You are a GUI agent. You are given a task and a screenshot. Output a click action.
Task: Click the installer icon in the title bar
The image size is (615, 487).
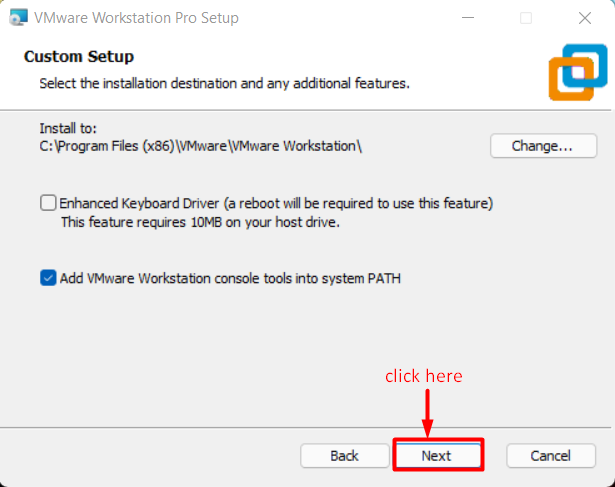coord(15,18)
